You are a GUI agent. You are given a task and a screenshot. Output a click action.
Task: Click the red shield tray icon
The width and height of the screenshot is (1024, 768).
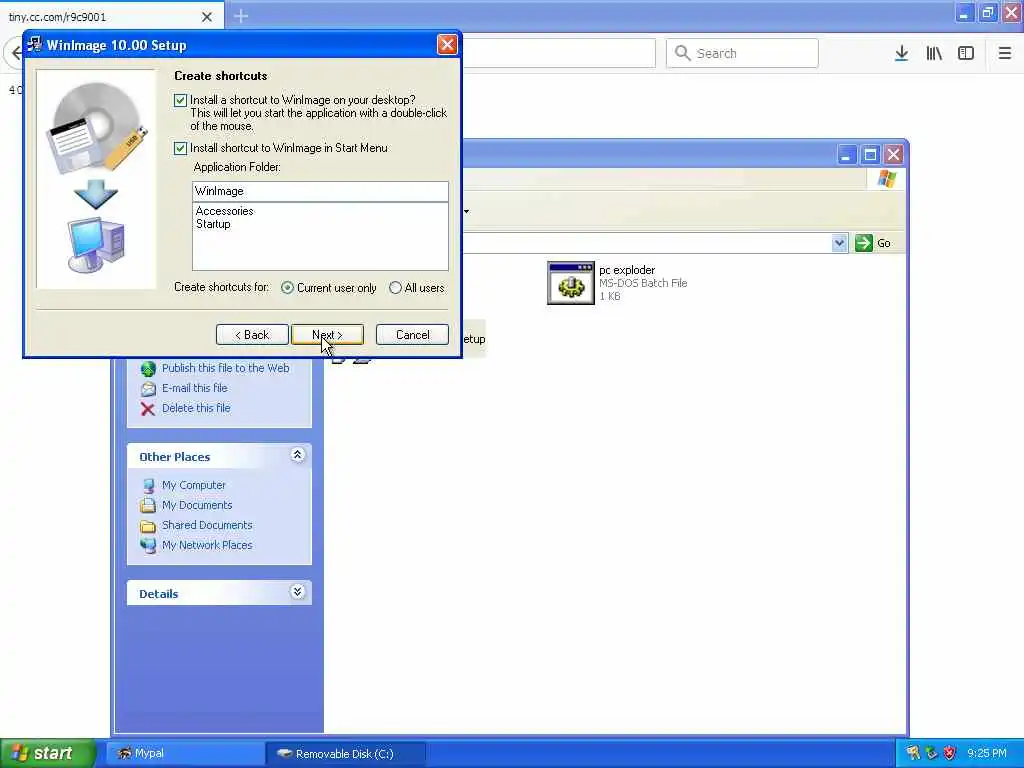click(950, 753)
